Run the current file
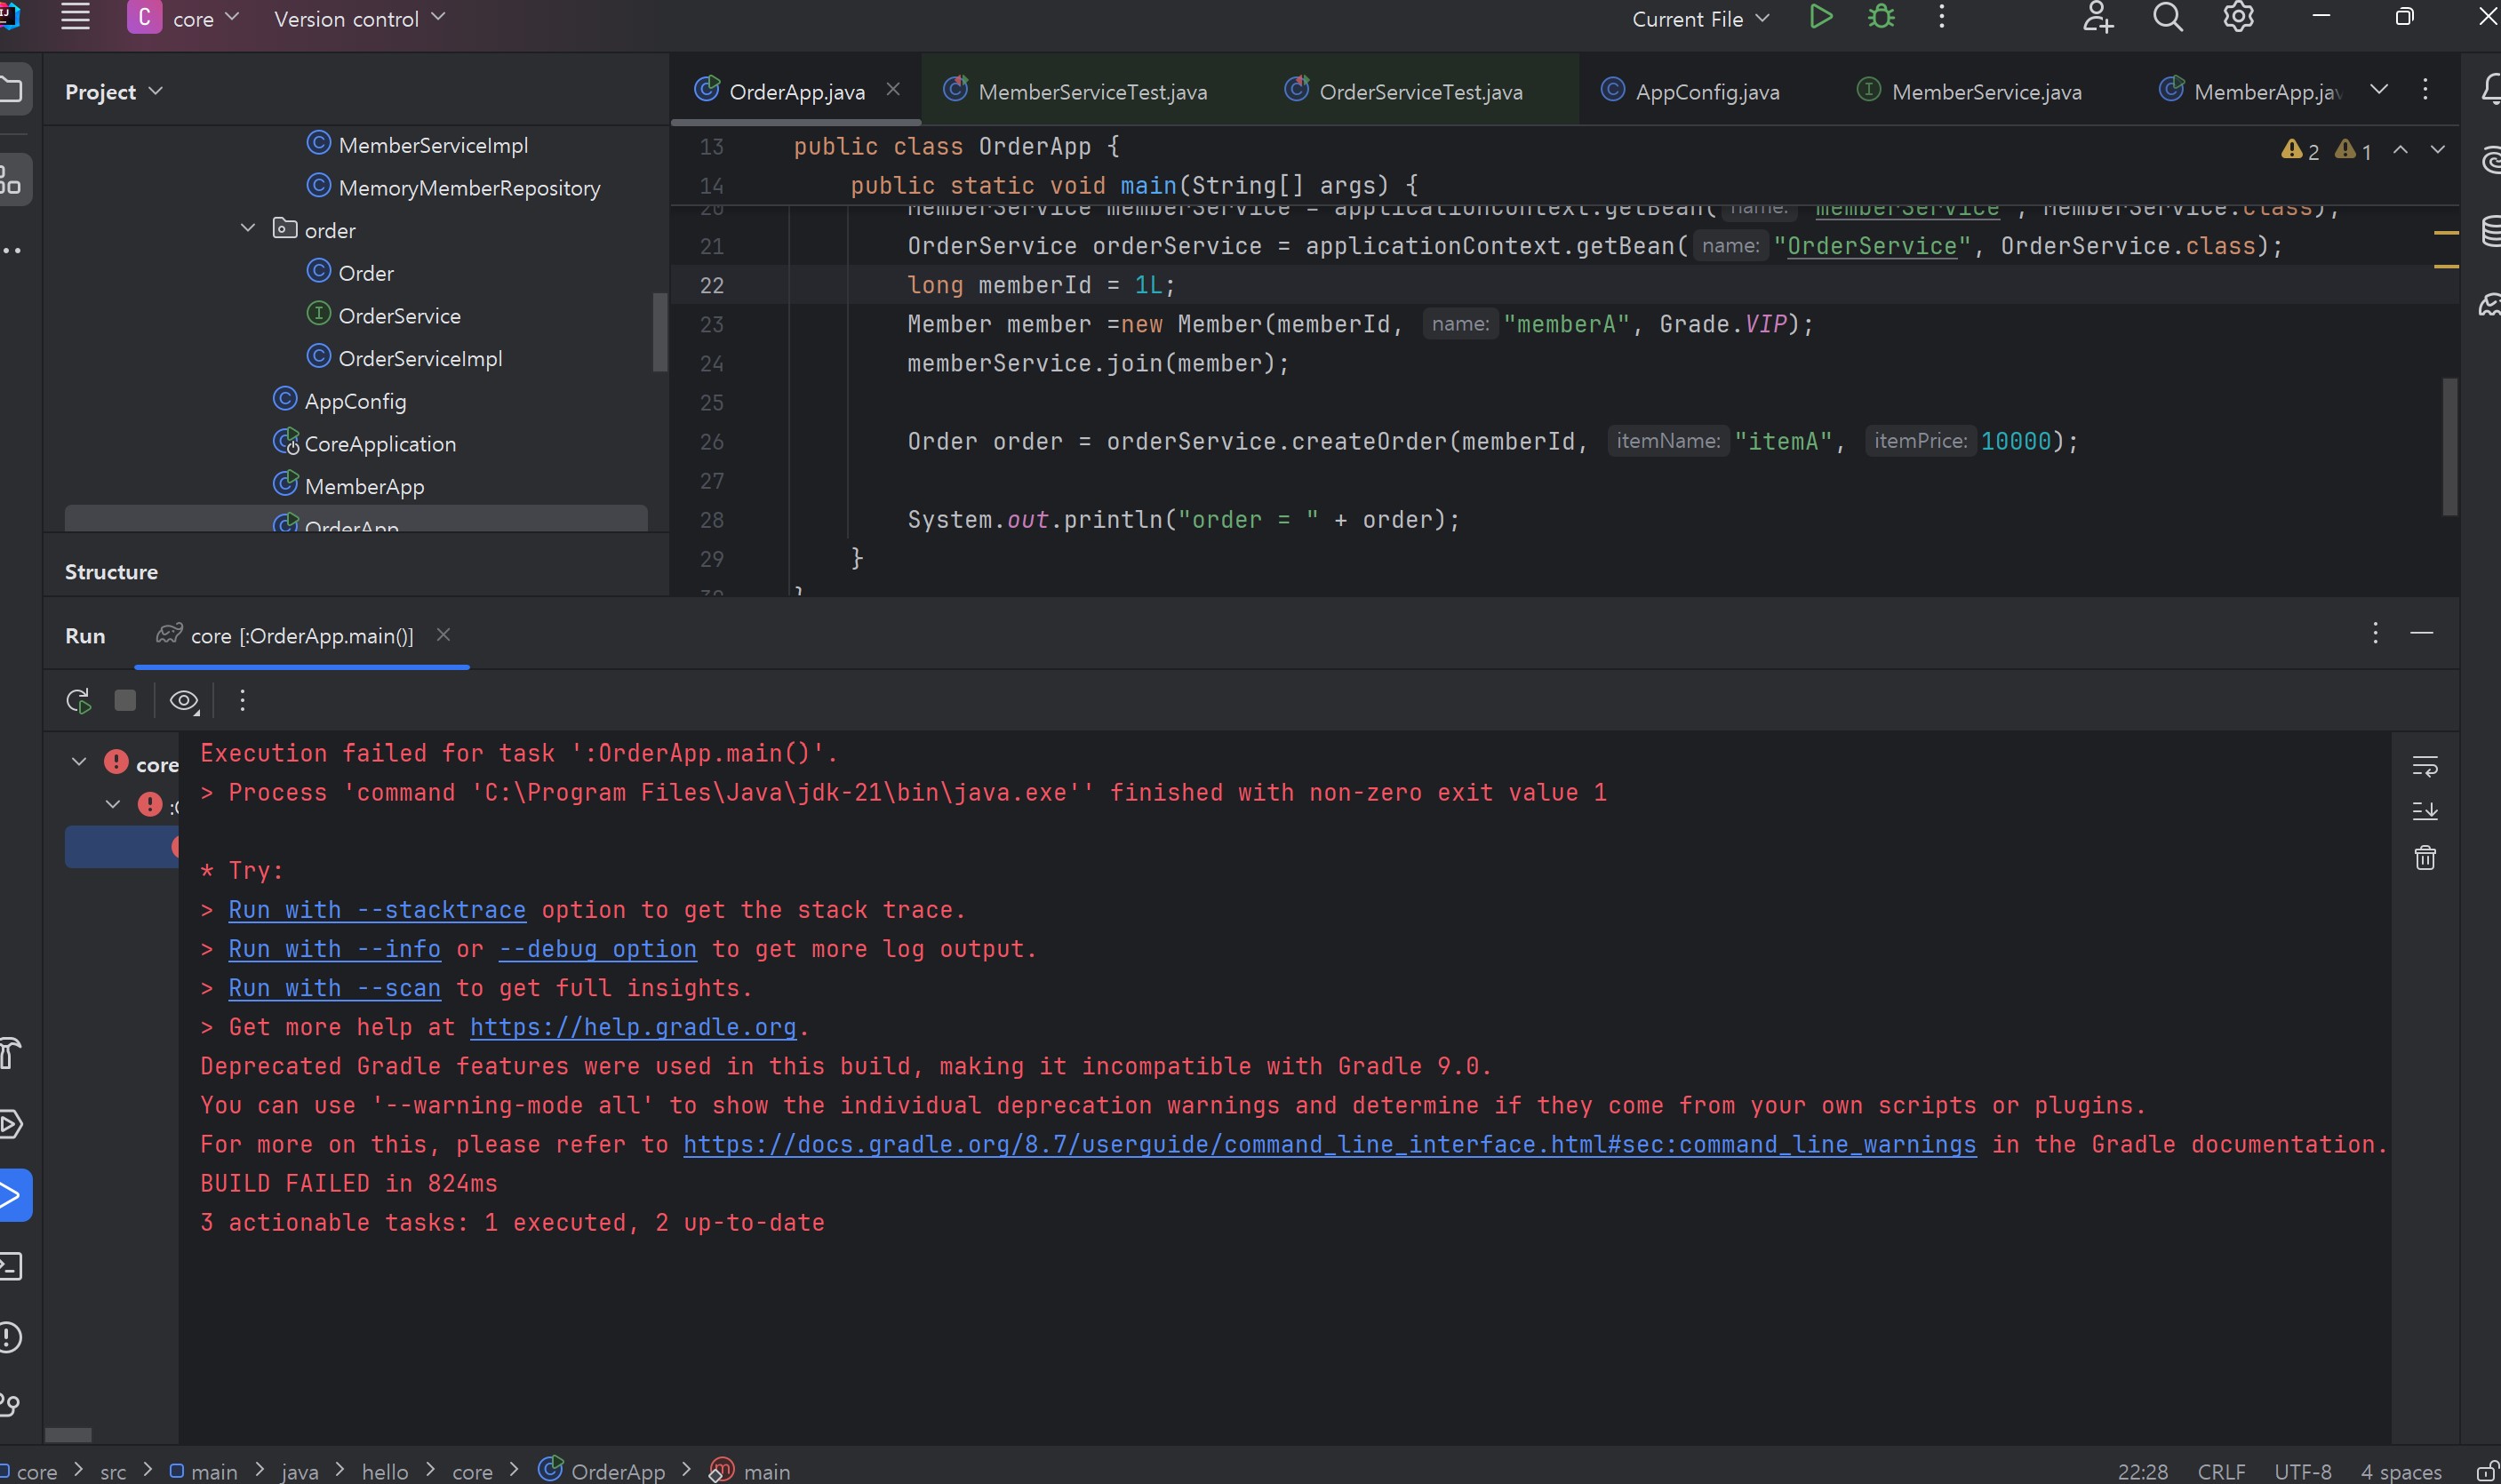 tap(1821, 17)
